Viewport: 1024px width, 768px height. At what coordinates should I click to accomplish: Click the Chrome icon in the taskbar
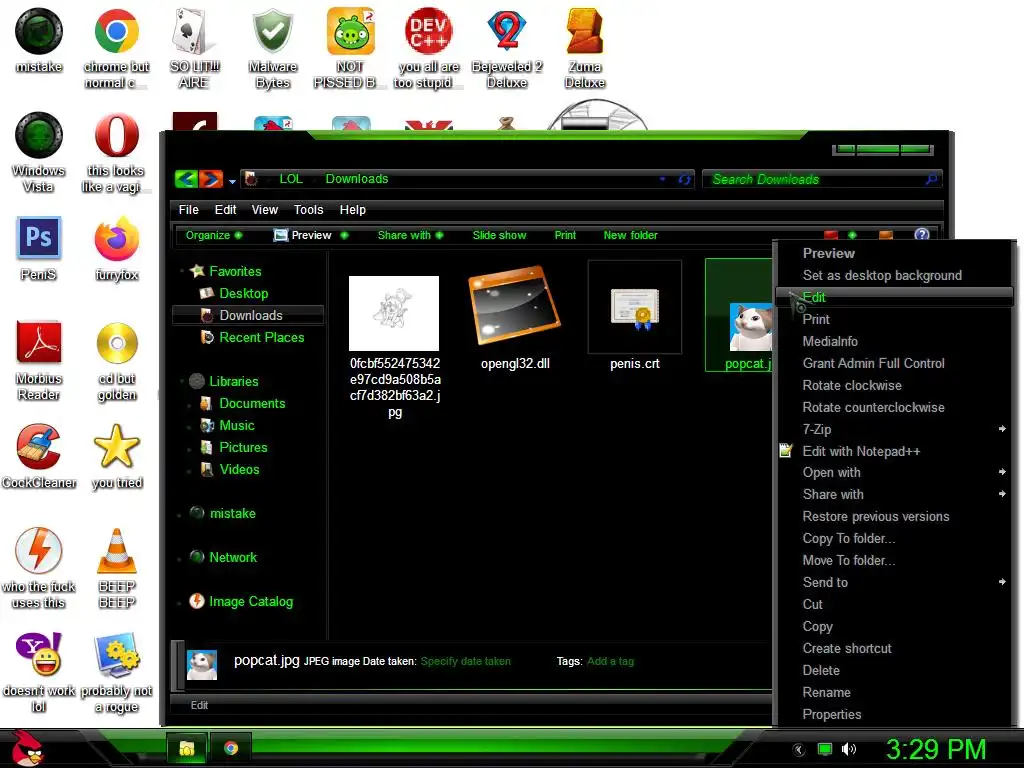[231, 748]
